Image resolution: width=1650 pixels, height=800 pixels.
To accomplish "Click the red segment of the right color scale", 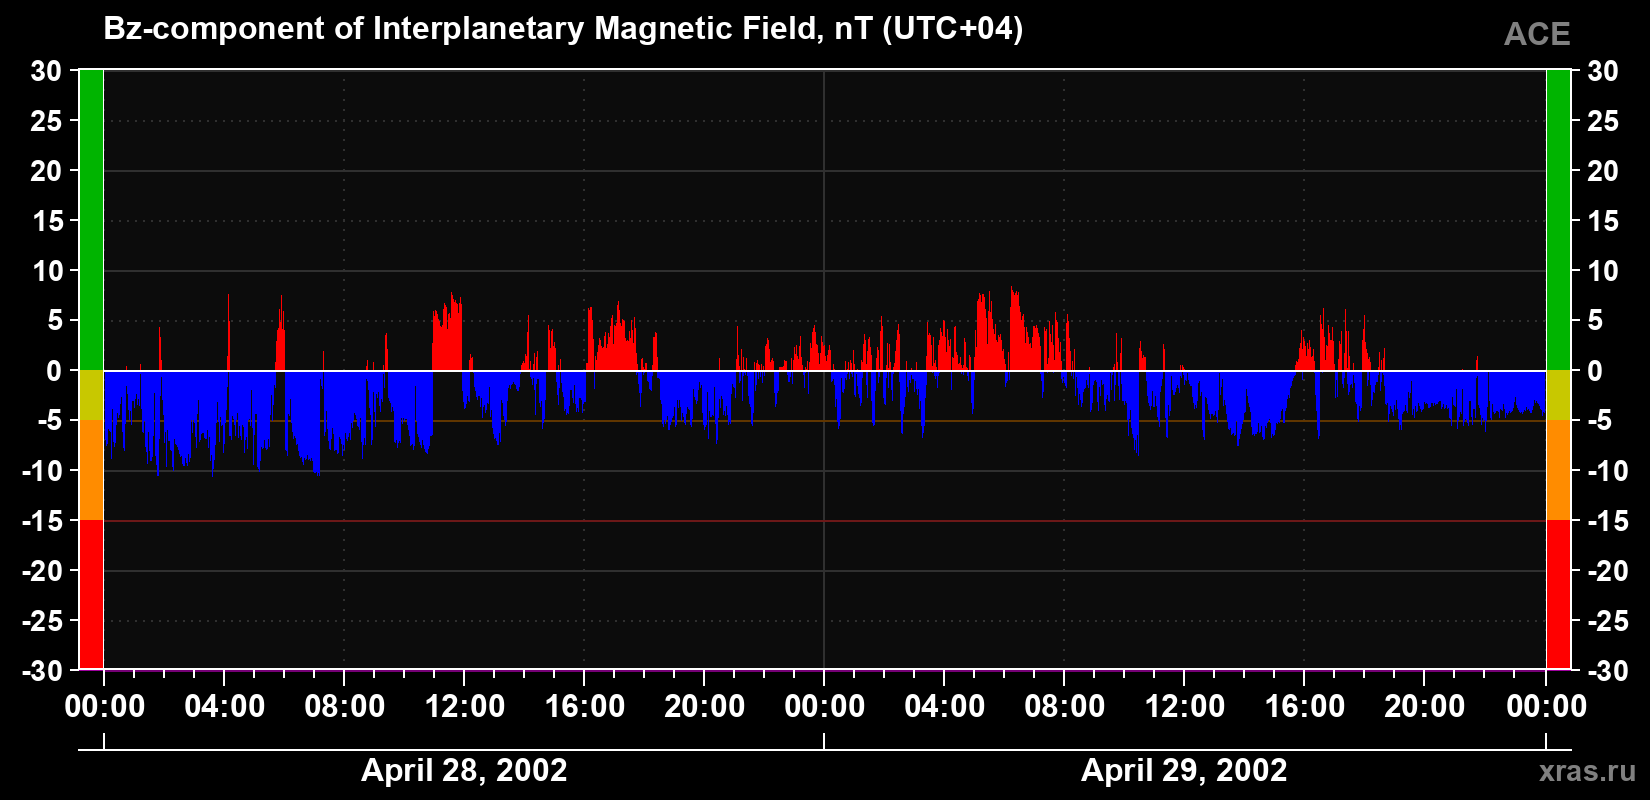I will click(x=1558, y=594).
